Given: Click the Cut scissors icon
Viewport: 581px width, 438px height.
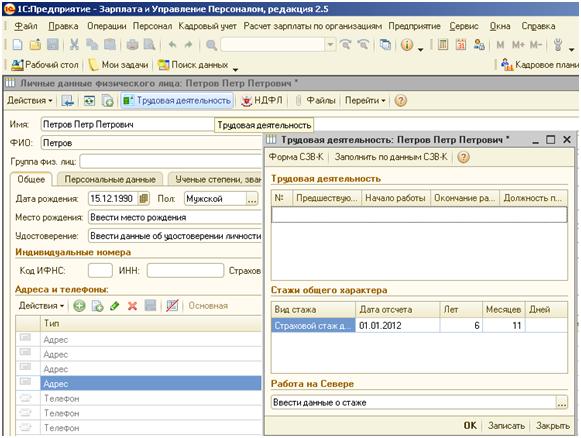Looking at the screenshot, I should click(74, 45).
